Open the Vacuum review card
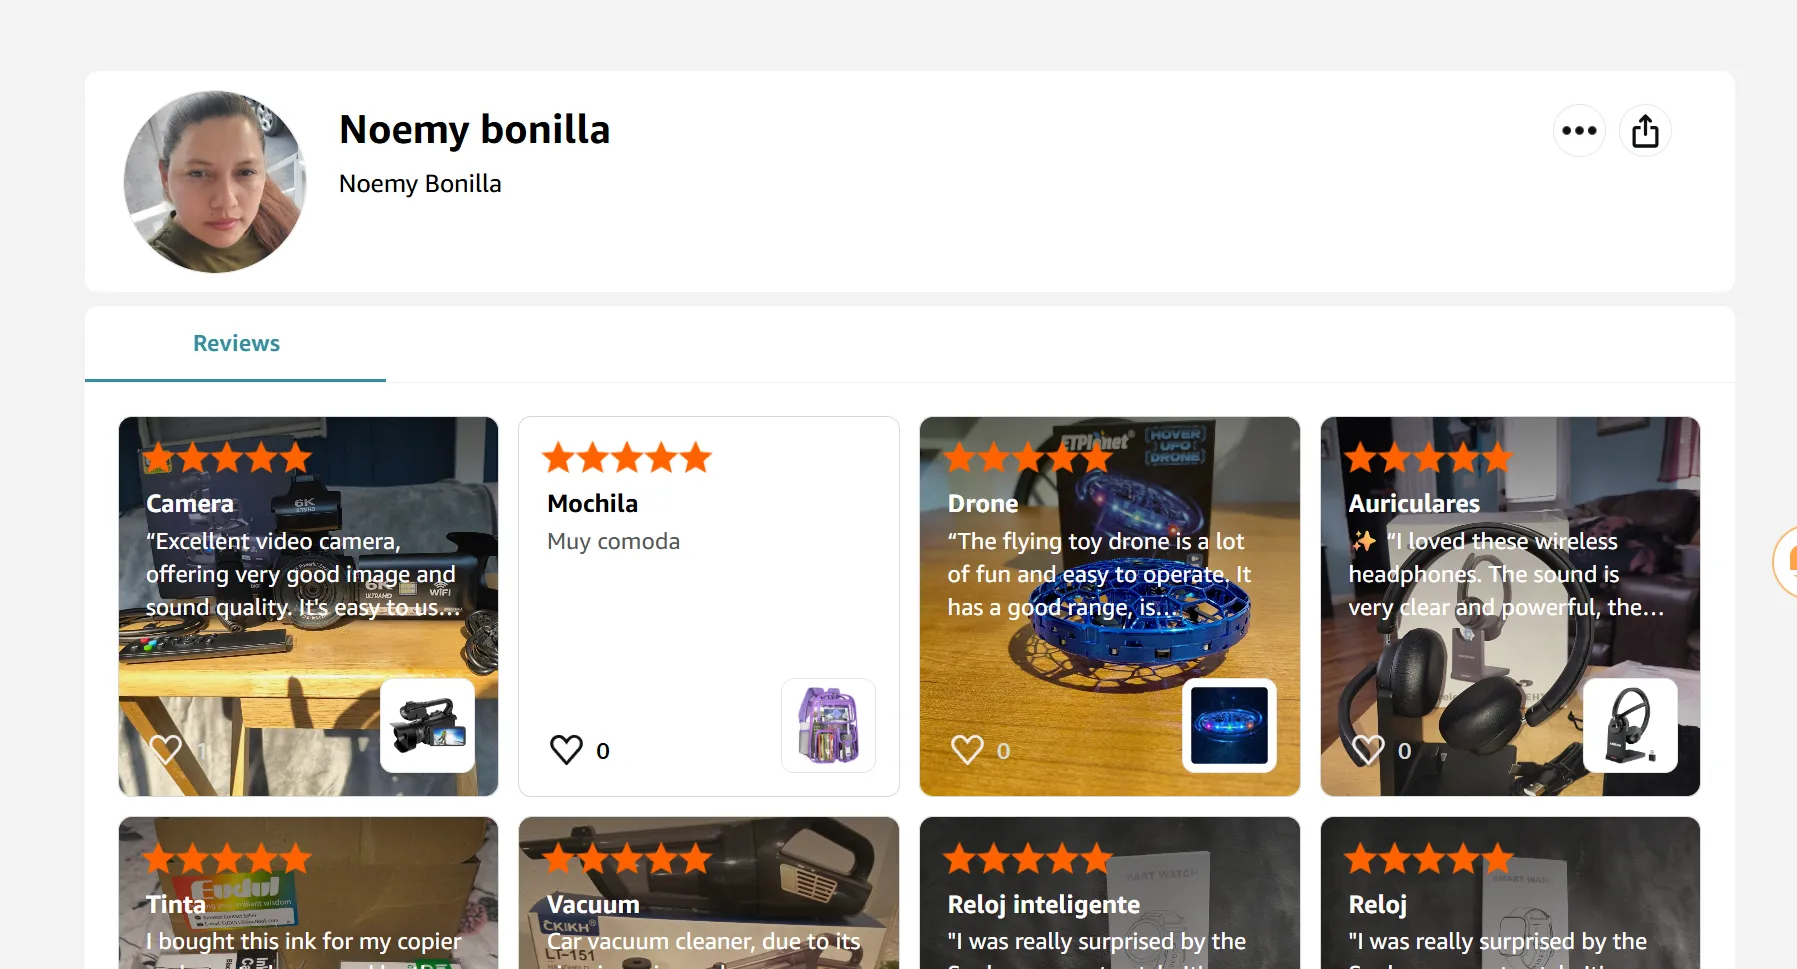This screenshot has width=1797, height=969. point(709,893)
